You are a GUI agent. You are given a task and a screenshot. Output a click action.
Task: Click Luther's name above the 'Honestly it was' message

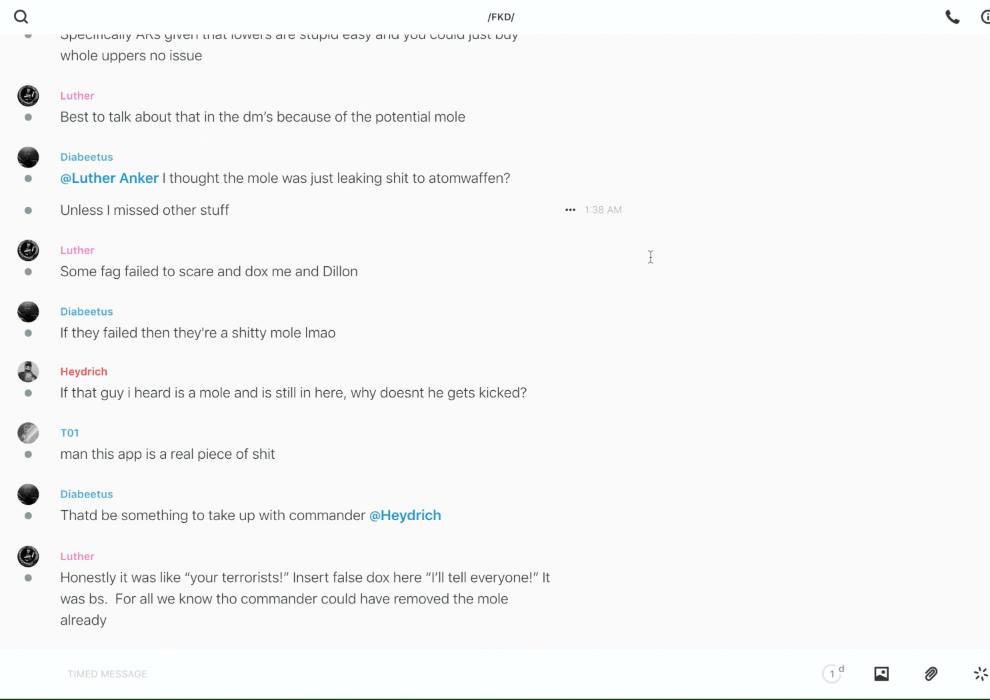point(77,556)
